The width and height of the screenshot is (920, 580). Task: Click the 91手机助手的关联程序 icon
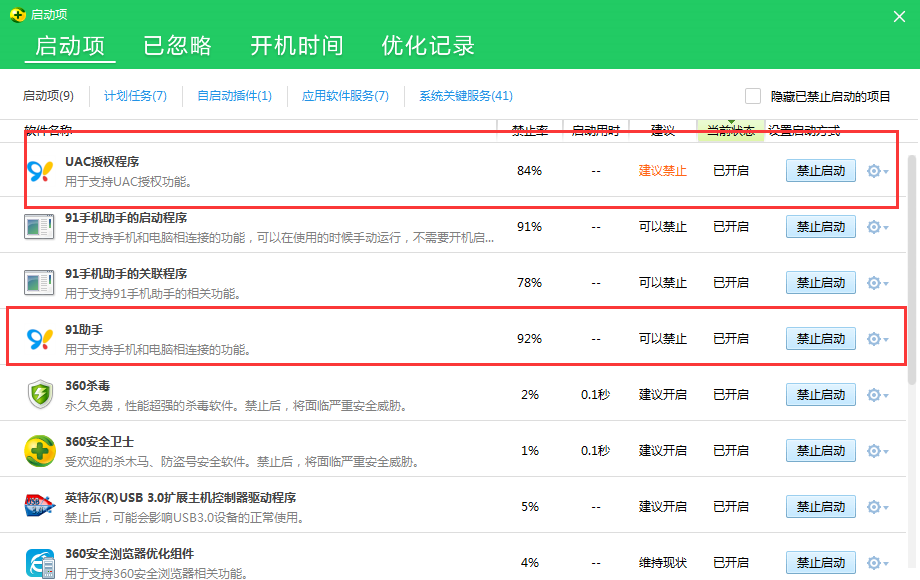pyautogui.click(x=37, y=281)
